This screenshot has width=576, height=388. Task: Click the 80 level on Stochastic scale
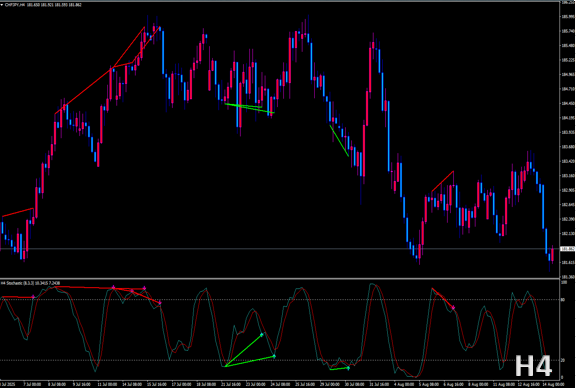tap(563, 300)
